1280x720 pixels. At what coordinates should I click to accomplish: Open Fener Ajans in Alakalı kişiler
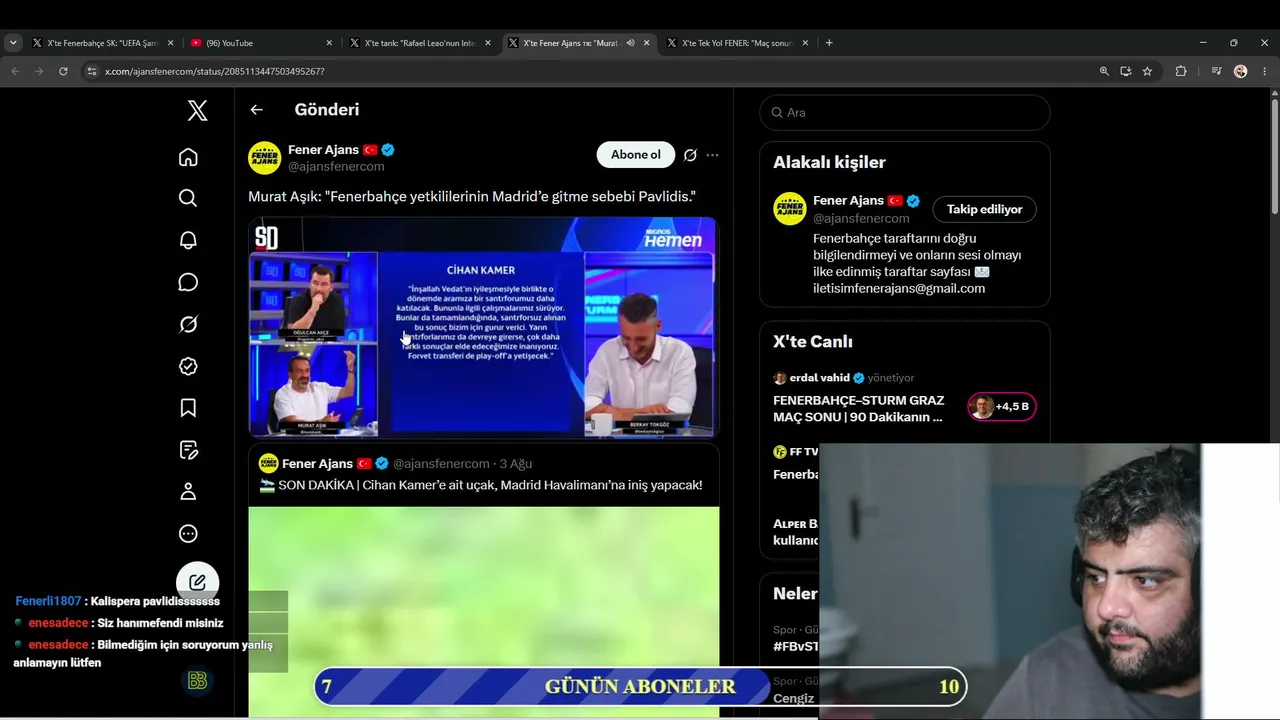click(848, 200)
